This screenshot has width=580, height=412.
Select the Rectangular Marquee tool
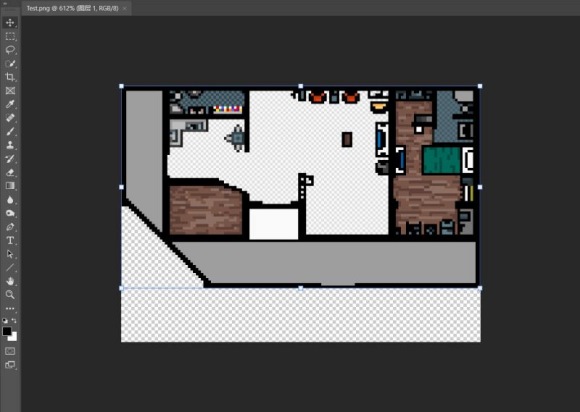pos(10,36)
